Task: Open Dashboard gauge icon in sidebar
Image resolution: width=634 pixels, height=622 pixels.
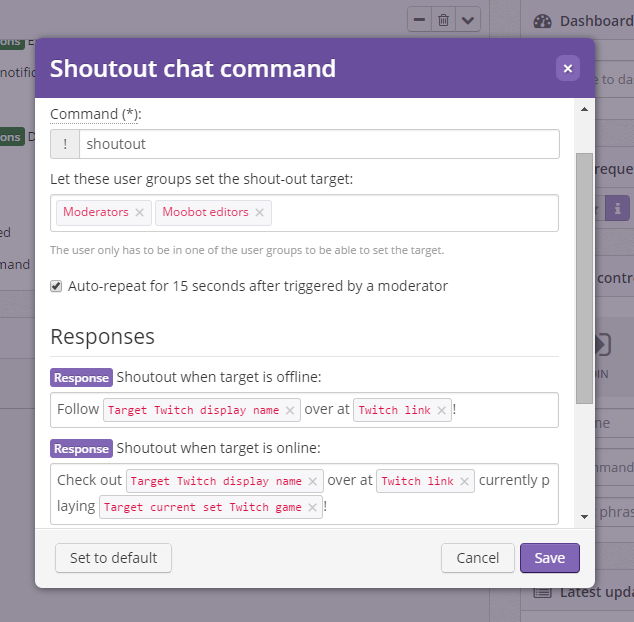Action: [542, 21]
